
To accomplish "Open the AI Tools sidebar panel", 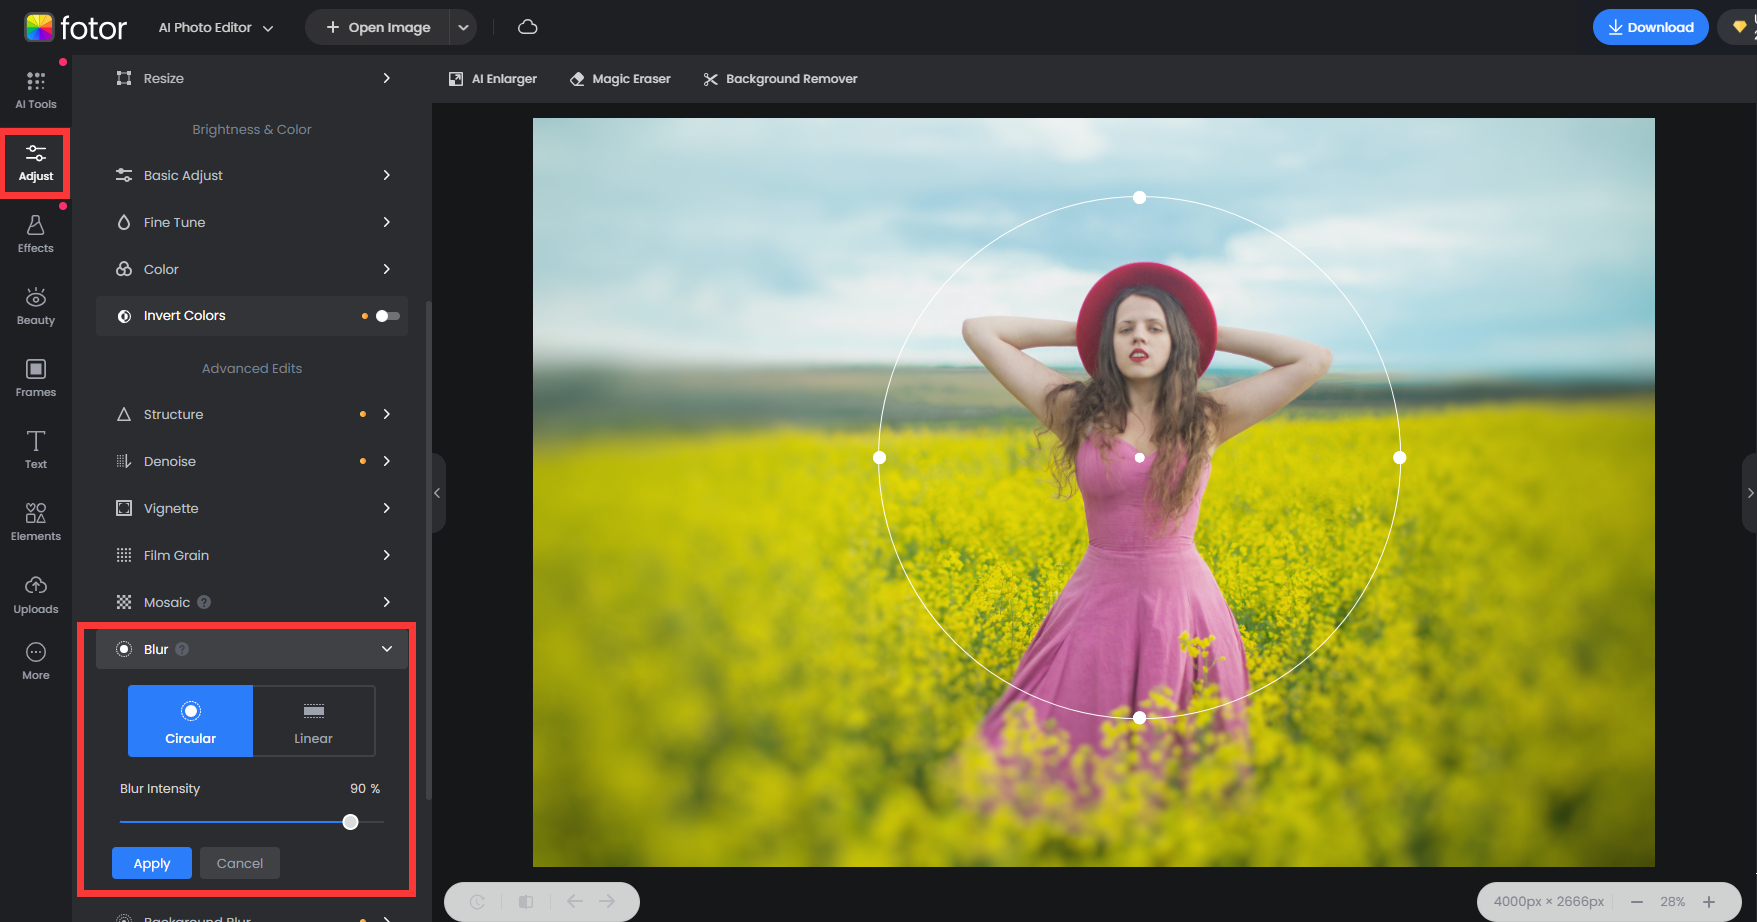I will pyautogui.click(x=36, y=90).
